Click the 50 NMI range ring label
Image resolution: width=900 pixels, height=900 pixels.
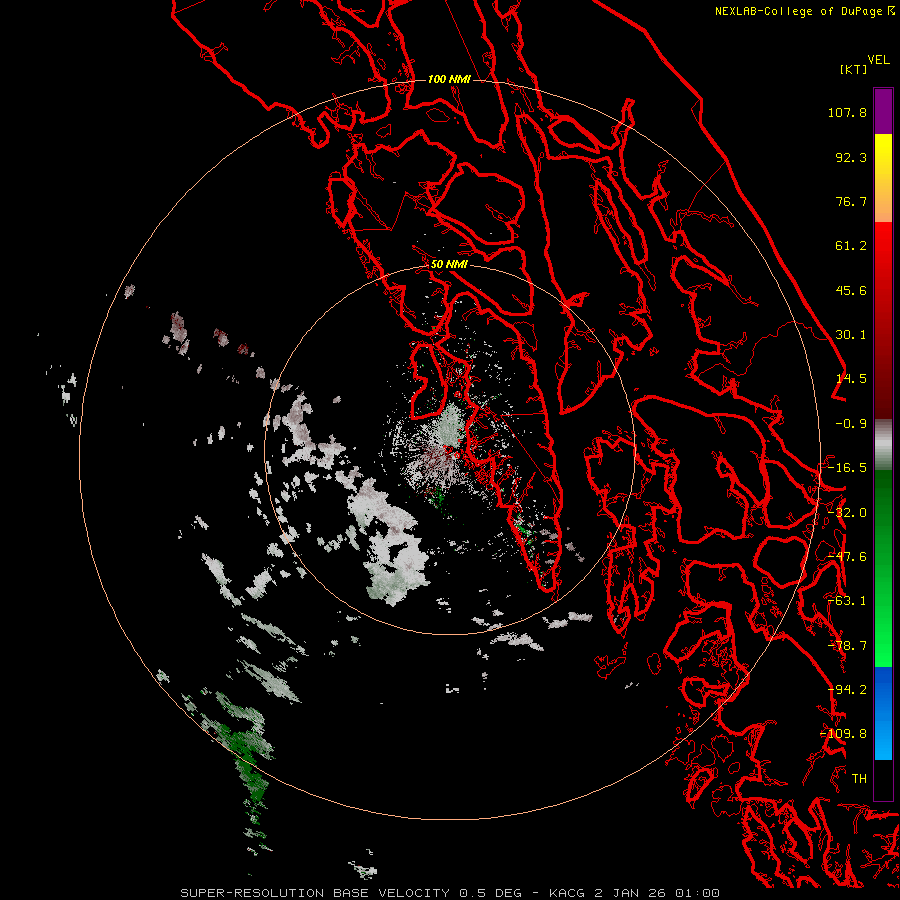click(x=449, y=265)
